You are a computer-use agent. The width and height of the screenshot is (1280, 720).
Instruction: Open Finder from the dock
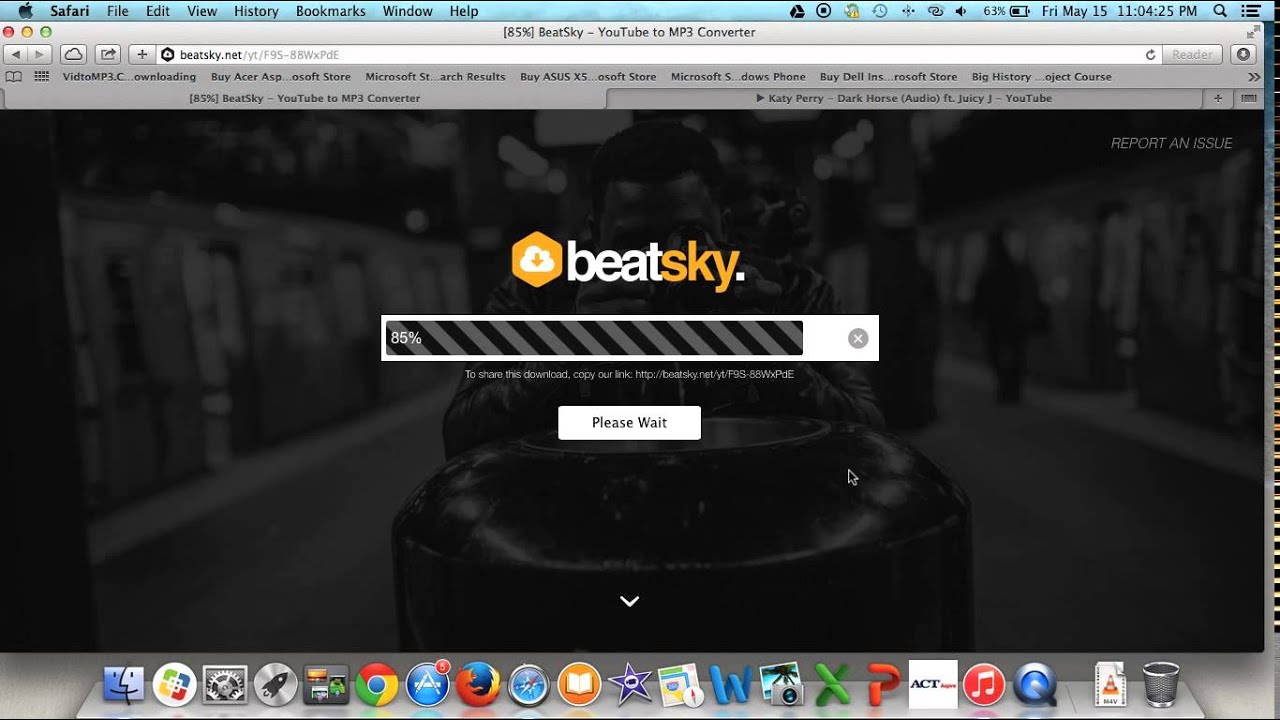(123, 685)
